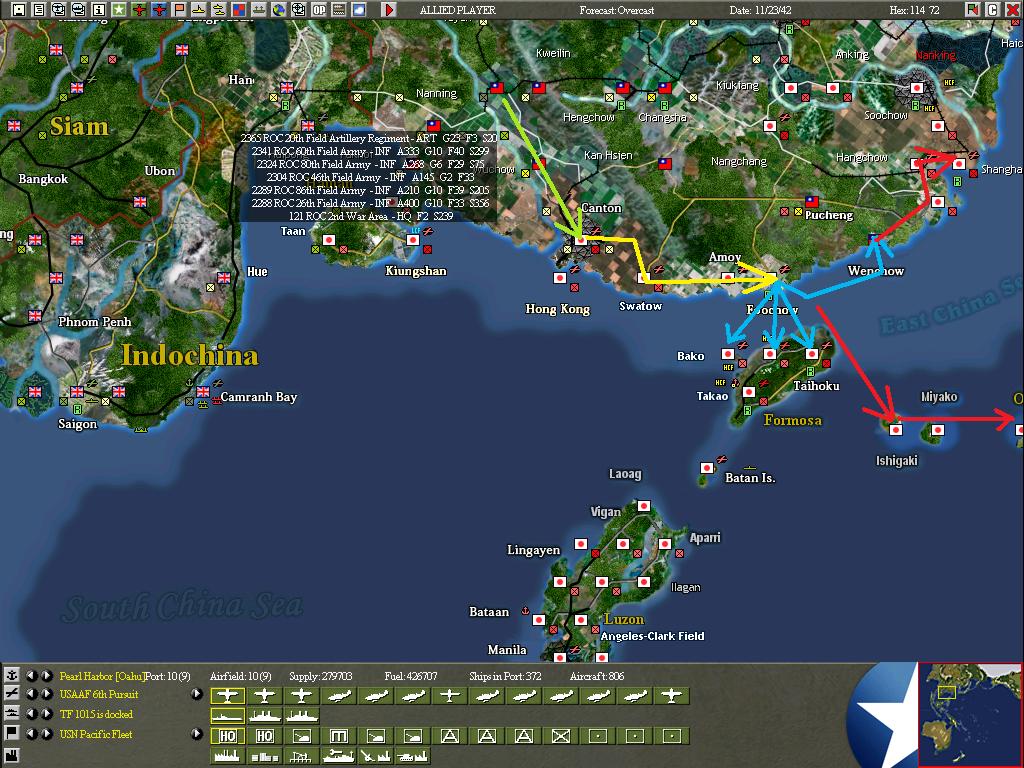The width and height of the screenshot is (1024, 768).
Task: Select the third ship icon in task force row
Action: click(x=301, y=716)
